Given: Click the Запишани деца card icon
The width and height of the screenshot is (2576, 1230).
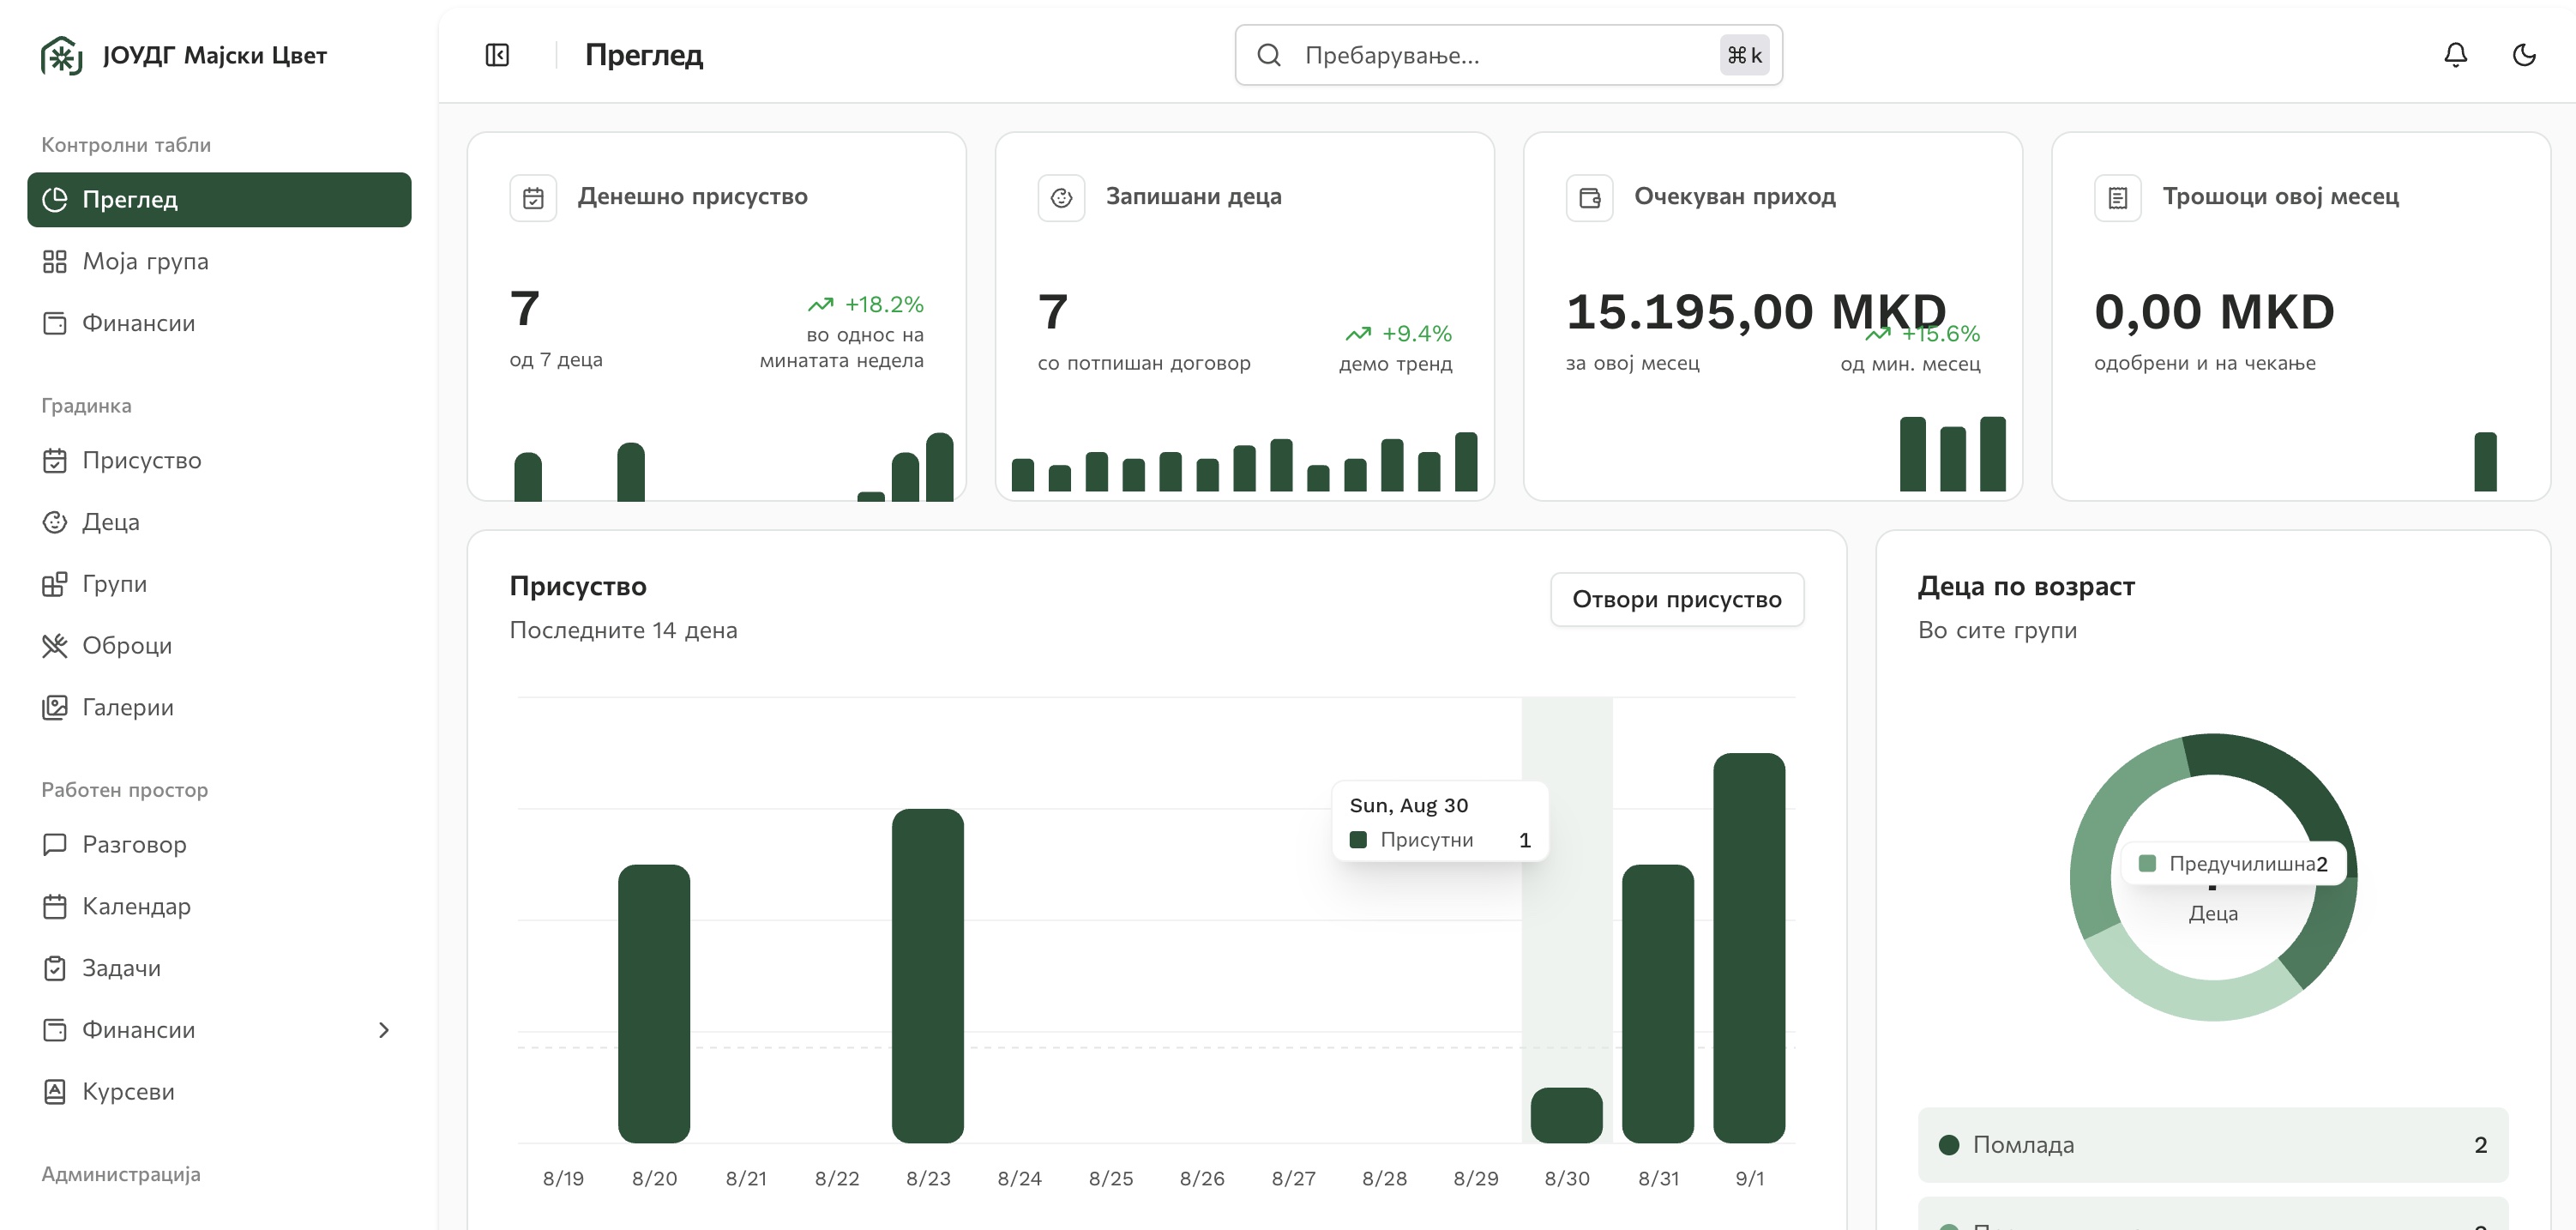Looking at the screenshot, I should [1061, 198].
